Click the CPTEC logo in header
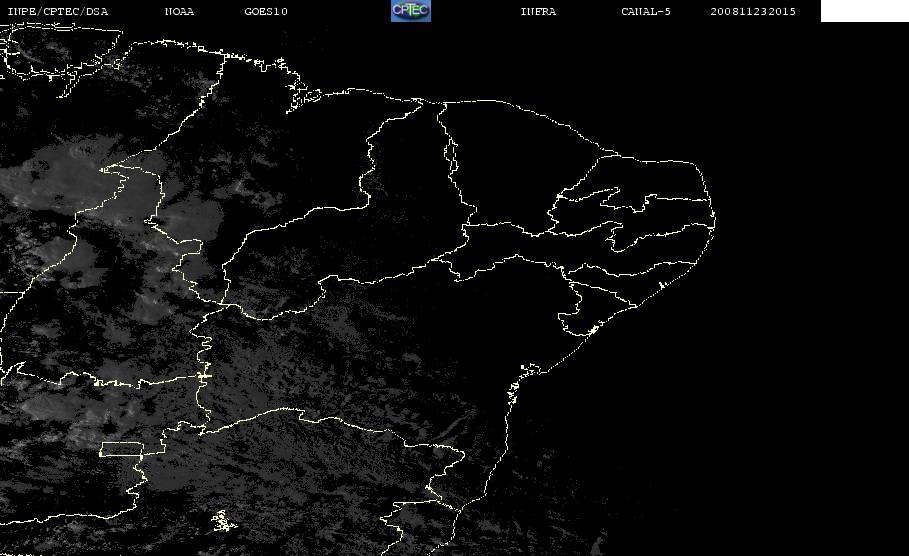The height and width of the screenshot is (556, 909). point(411,10)
